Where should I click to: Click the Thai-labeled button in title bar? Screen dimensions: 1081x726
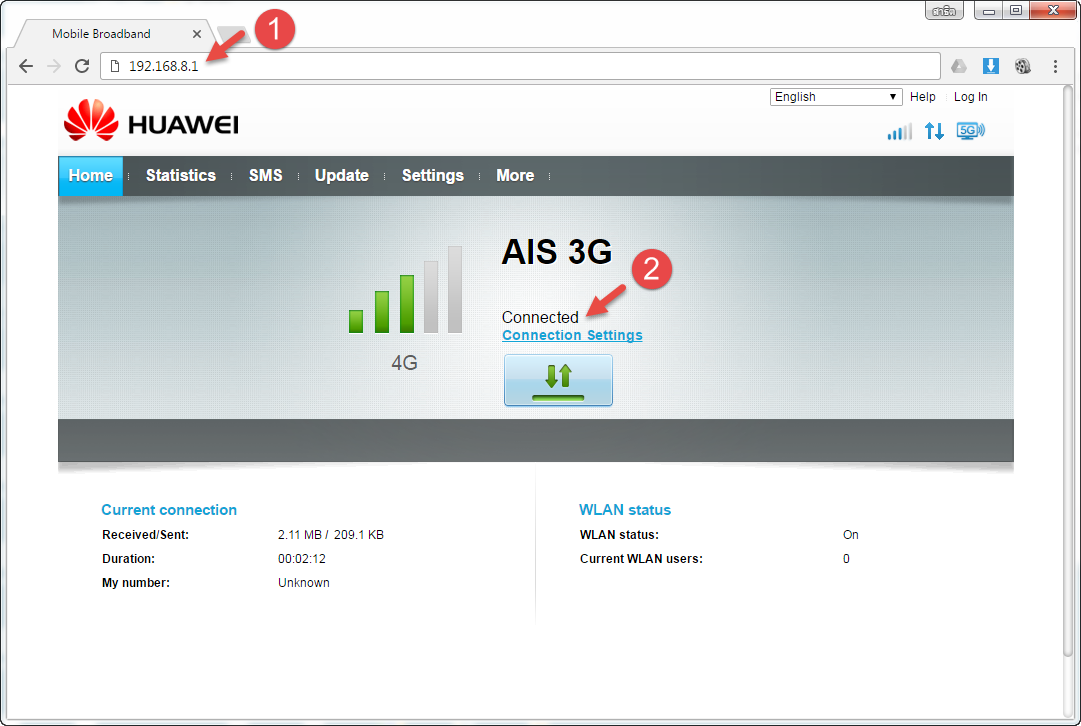tap(944, 11)
